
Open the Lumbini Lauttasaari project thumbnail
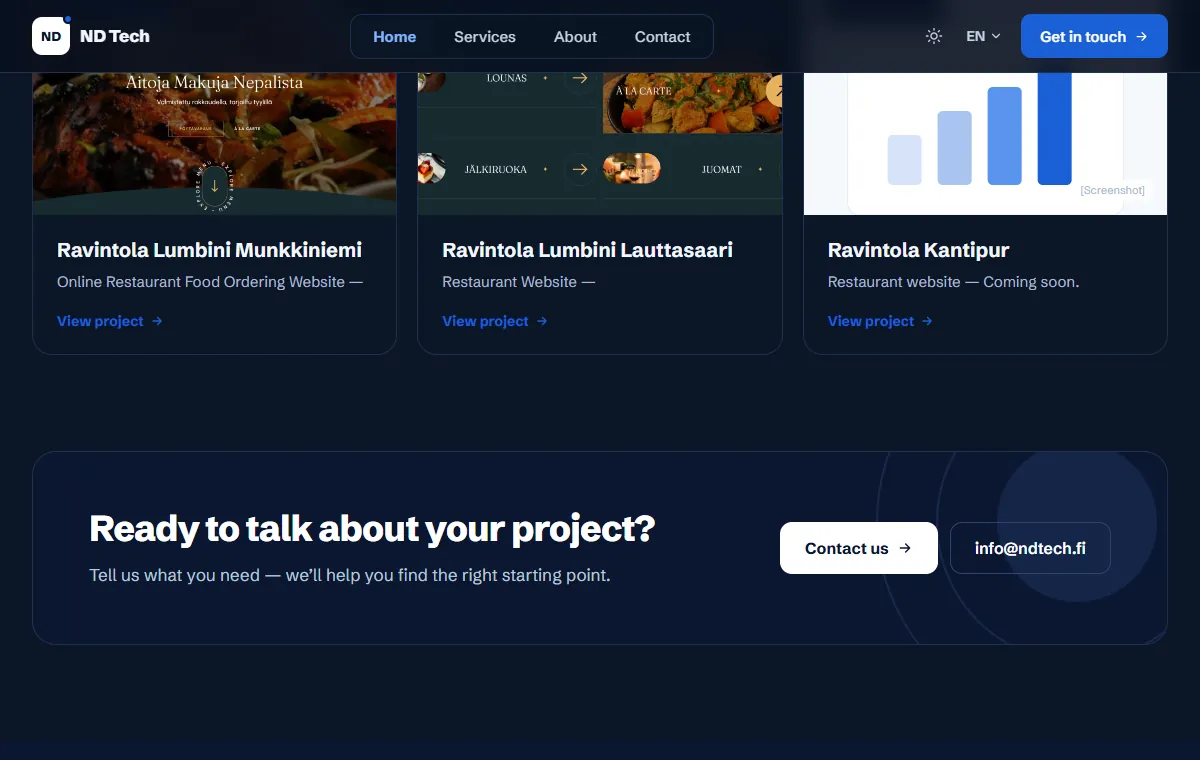click(x=600, y=143)
